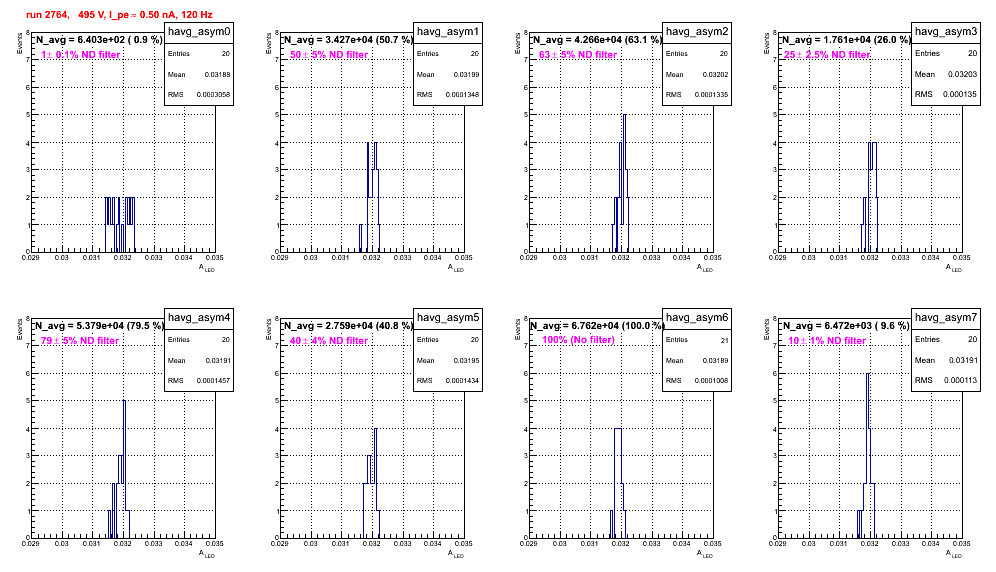Click the N_avg = 4.266e+04 label
Viewport: 996px width, 572px height.
[x=597, y=40]
